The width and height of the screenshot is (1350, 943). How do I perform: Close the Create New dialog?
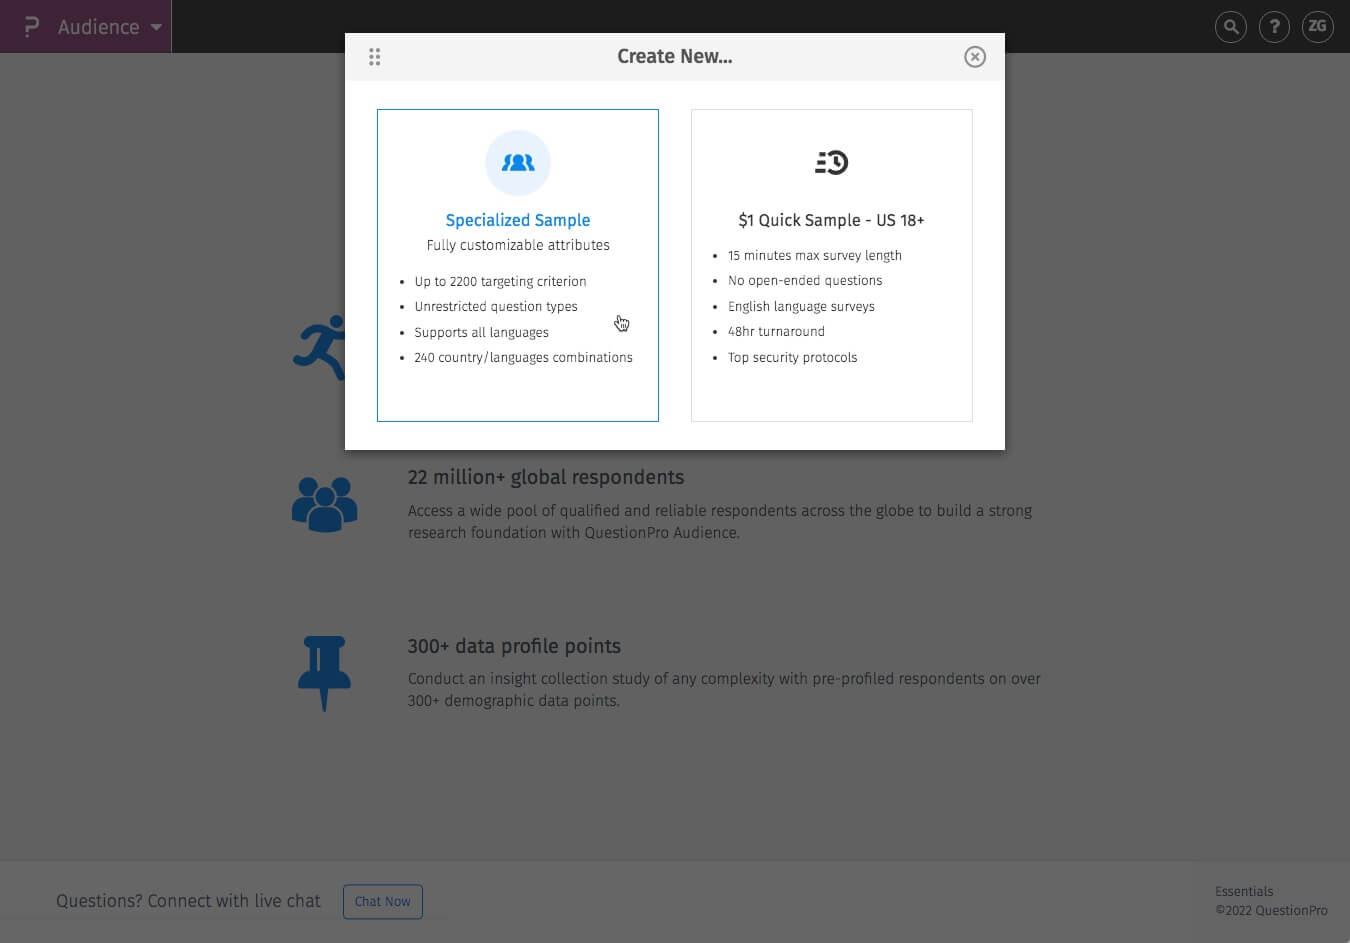point(975,57)
